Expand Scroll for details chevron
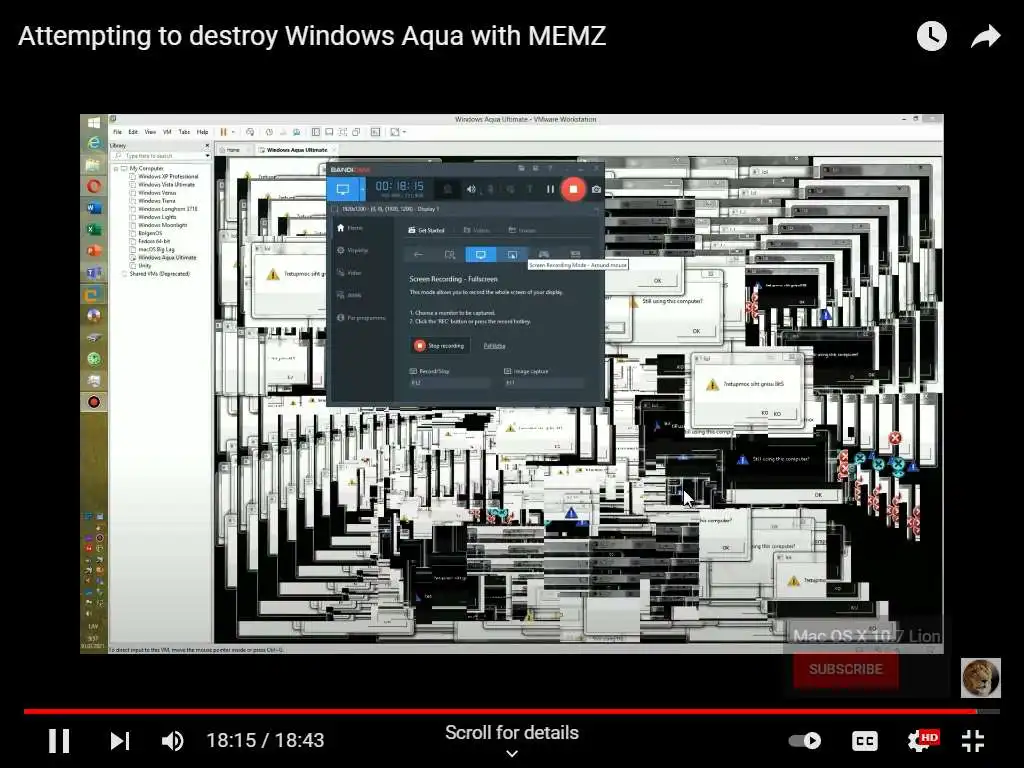 512,754
